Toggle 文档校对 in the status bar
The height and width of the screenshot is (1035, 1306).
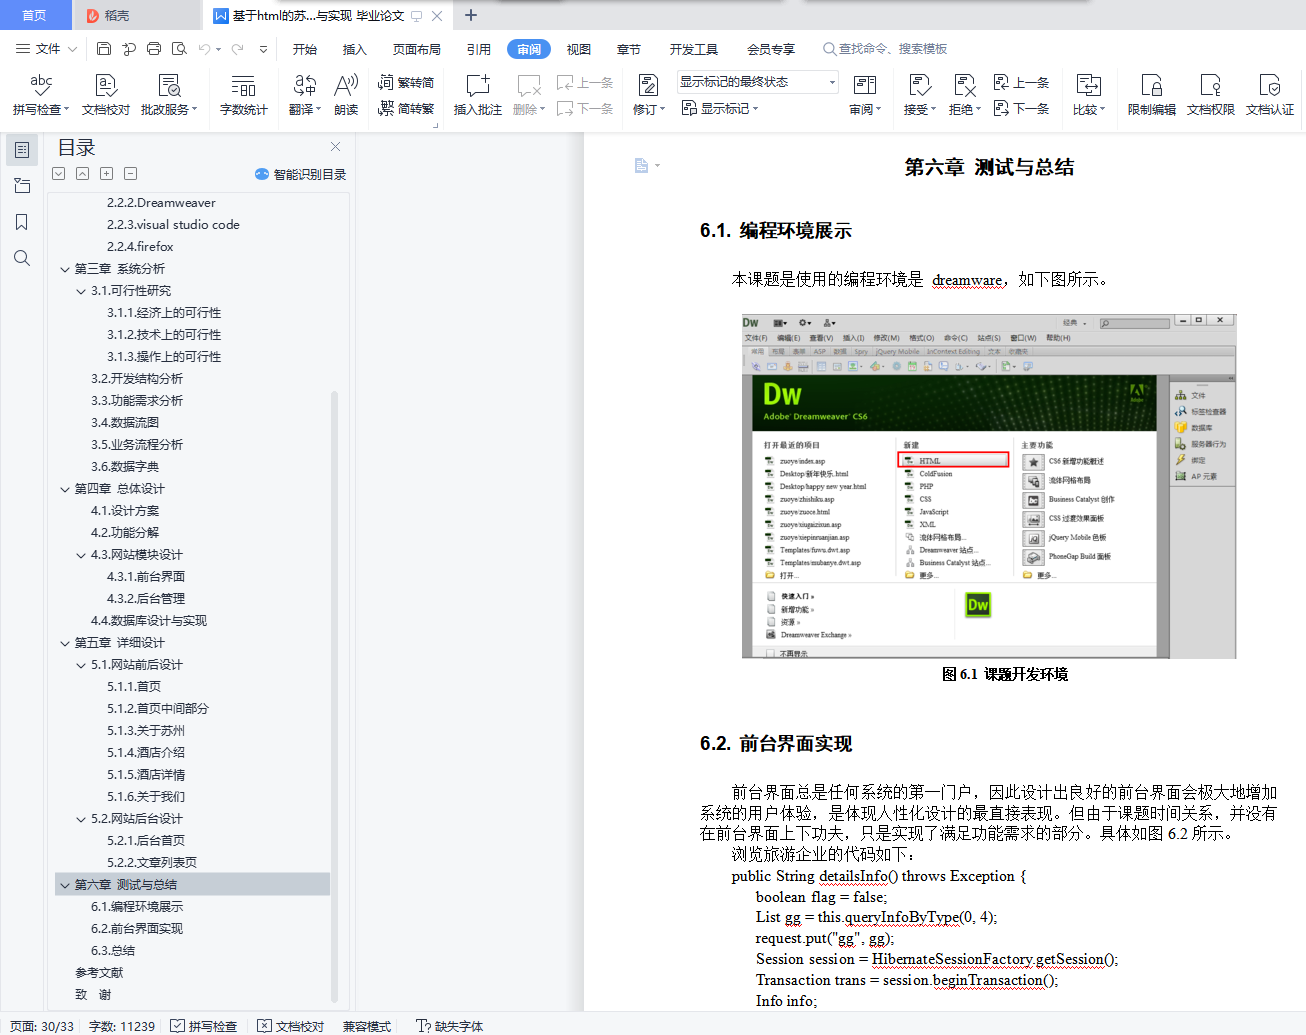[x=291, y=1026]
